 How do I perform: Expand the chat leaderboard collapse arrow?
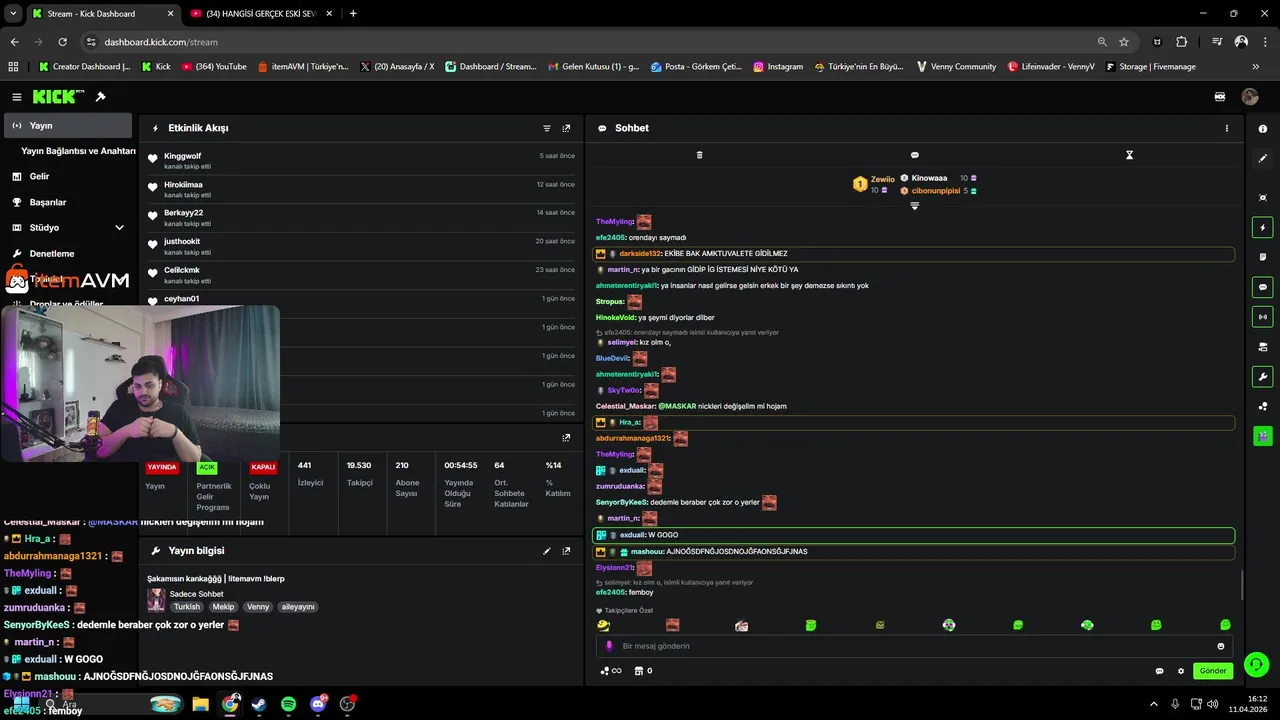tap(914, 206)
